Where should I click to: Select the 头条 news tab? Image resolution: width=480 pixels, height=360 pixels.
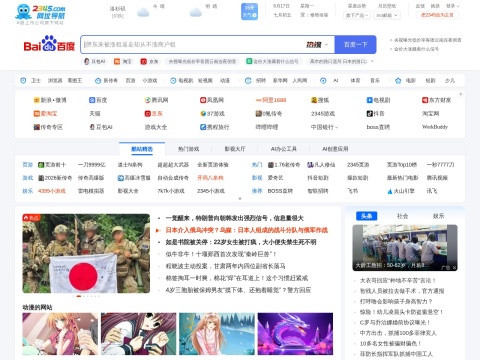[366, 216]
